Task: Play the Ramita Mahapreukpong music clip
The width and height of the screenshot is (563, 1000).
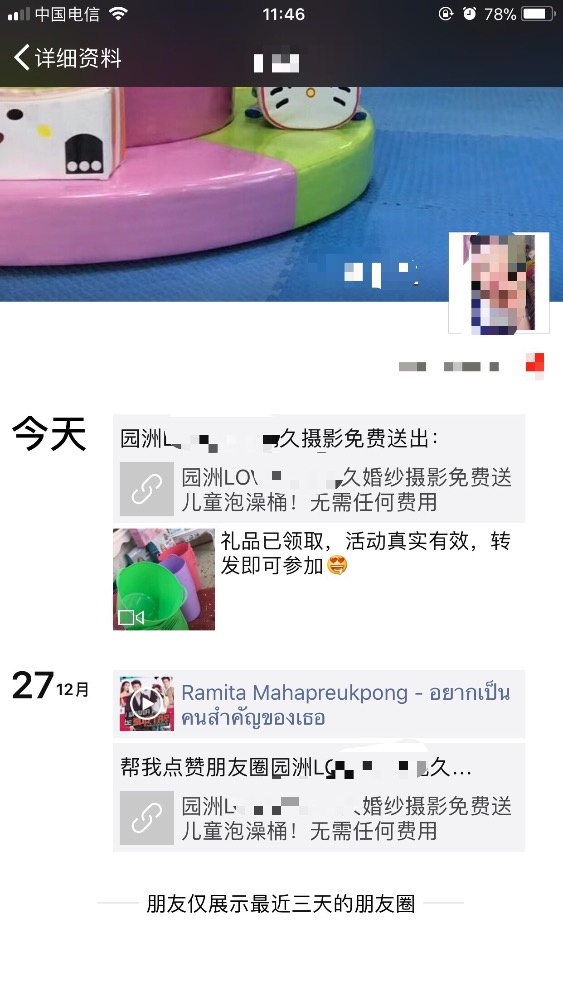Action: click(147, 703)
